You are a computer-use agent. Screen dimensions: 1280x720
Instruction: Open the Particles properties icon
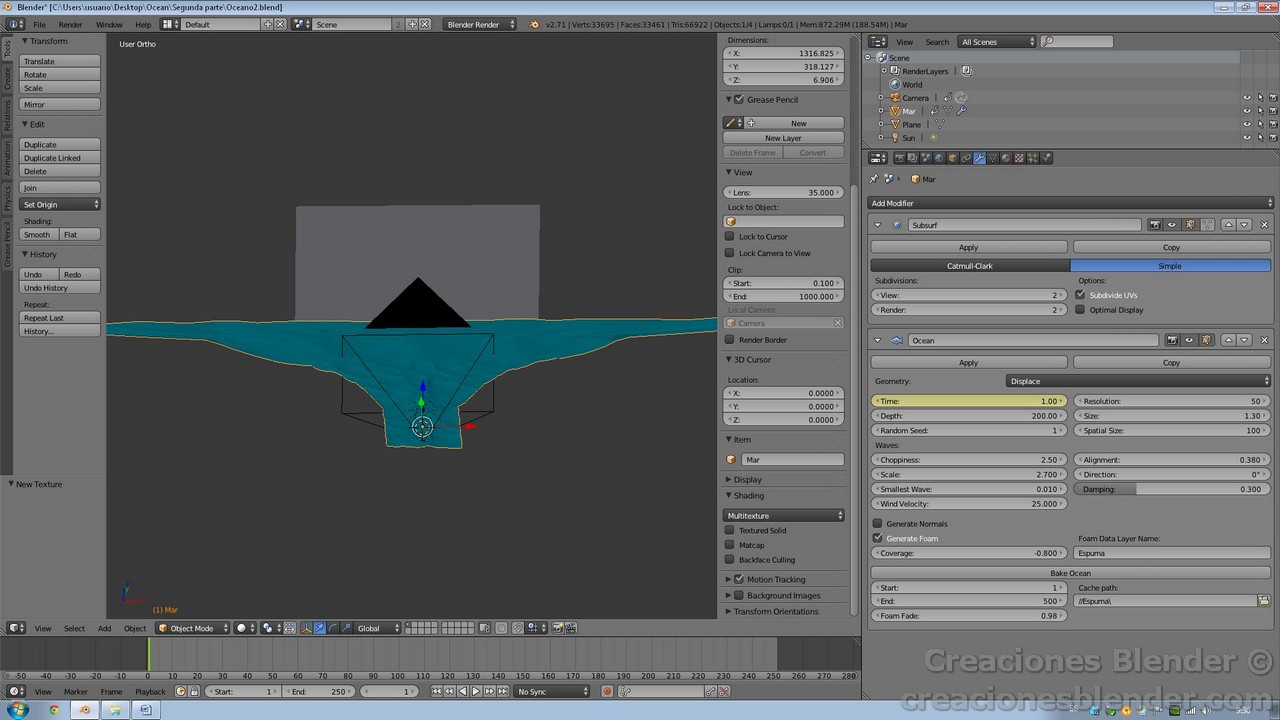[1032, 158]
